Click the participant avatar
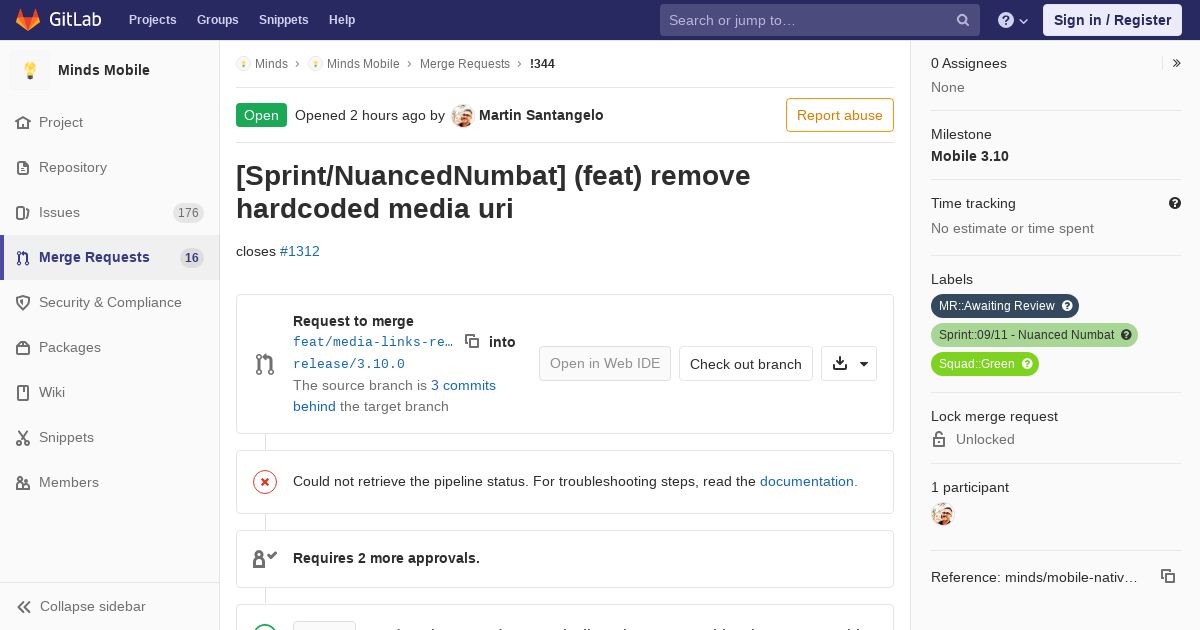This screenshot has height=630, width=1200. [x=942, y=514]
